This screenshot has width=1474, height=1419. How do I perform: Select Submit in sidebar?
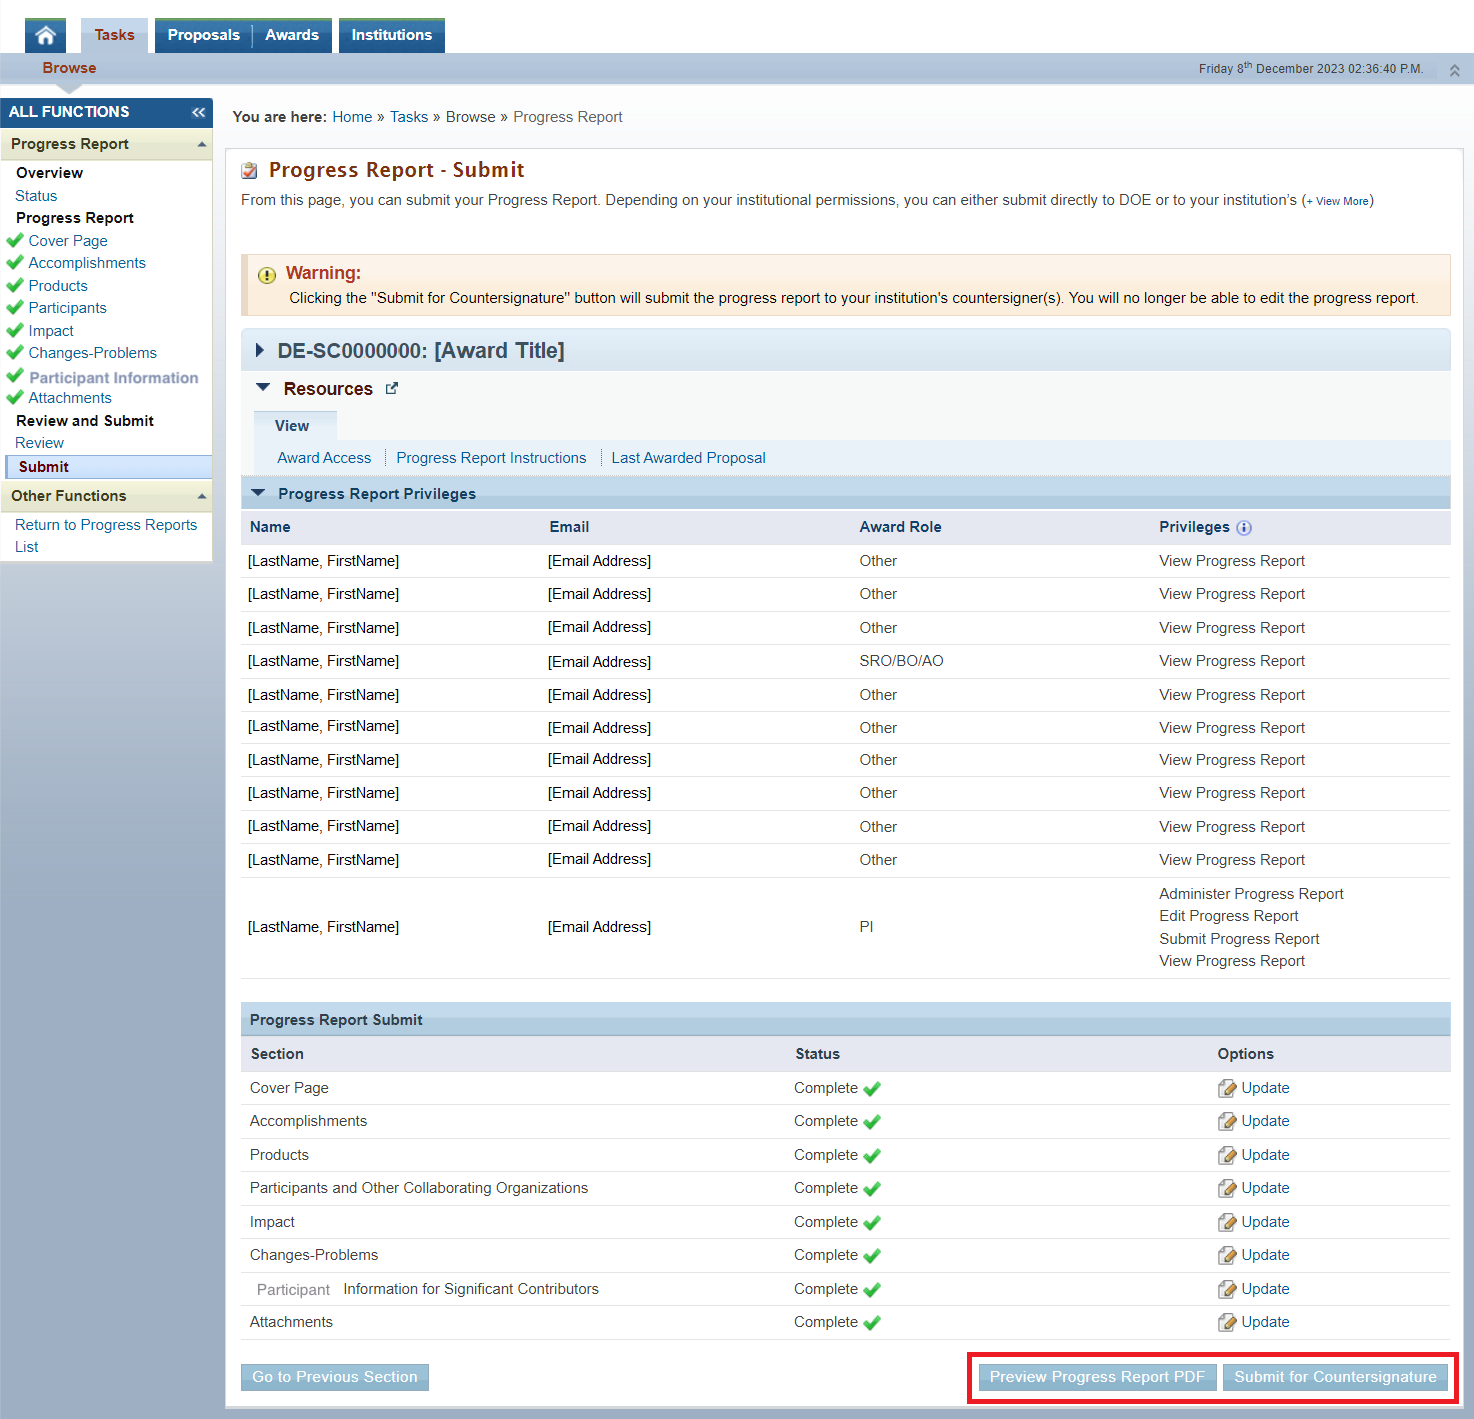[x=108, y=467]
